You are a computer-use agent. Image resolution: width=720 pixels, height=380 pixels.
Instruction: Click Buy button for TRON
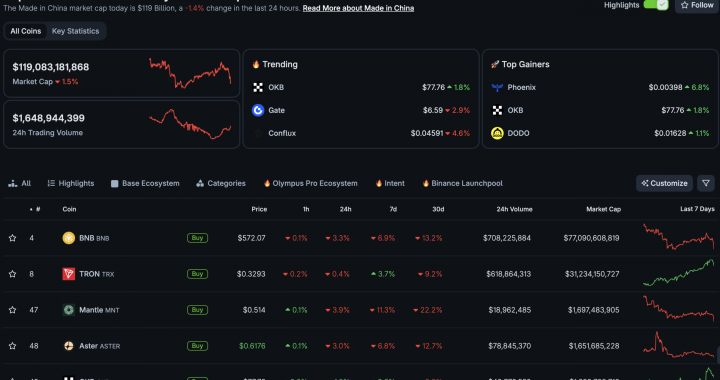coord(197,274)
